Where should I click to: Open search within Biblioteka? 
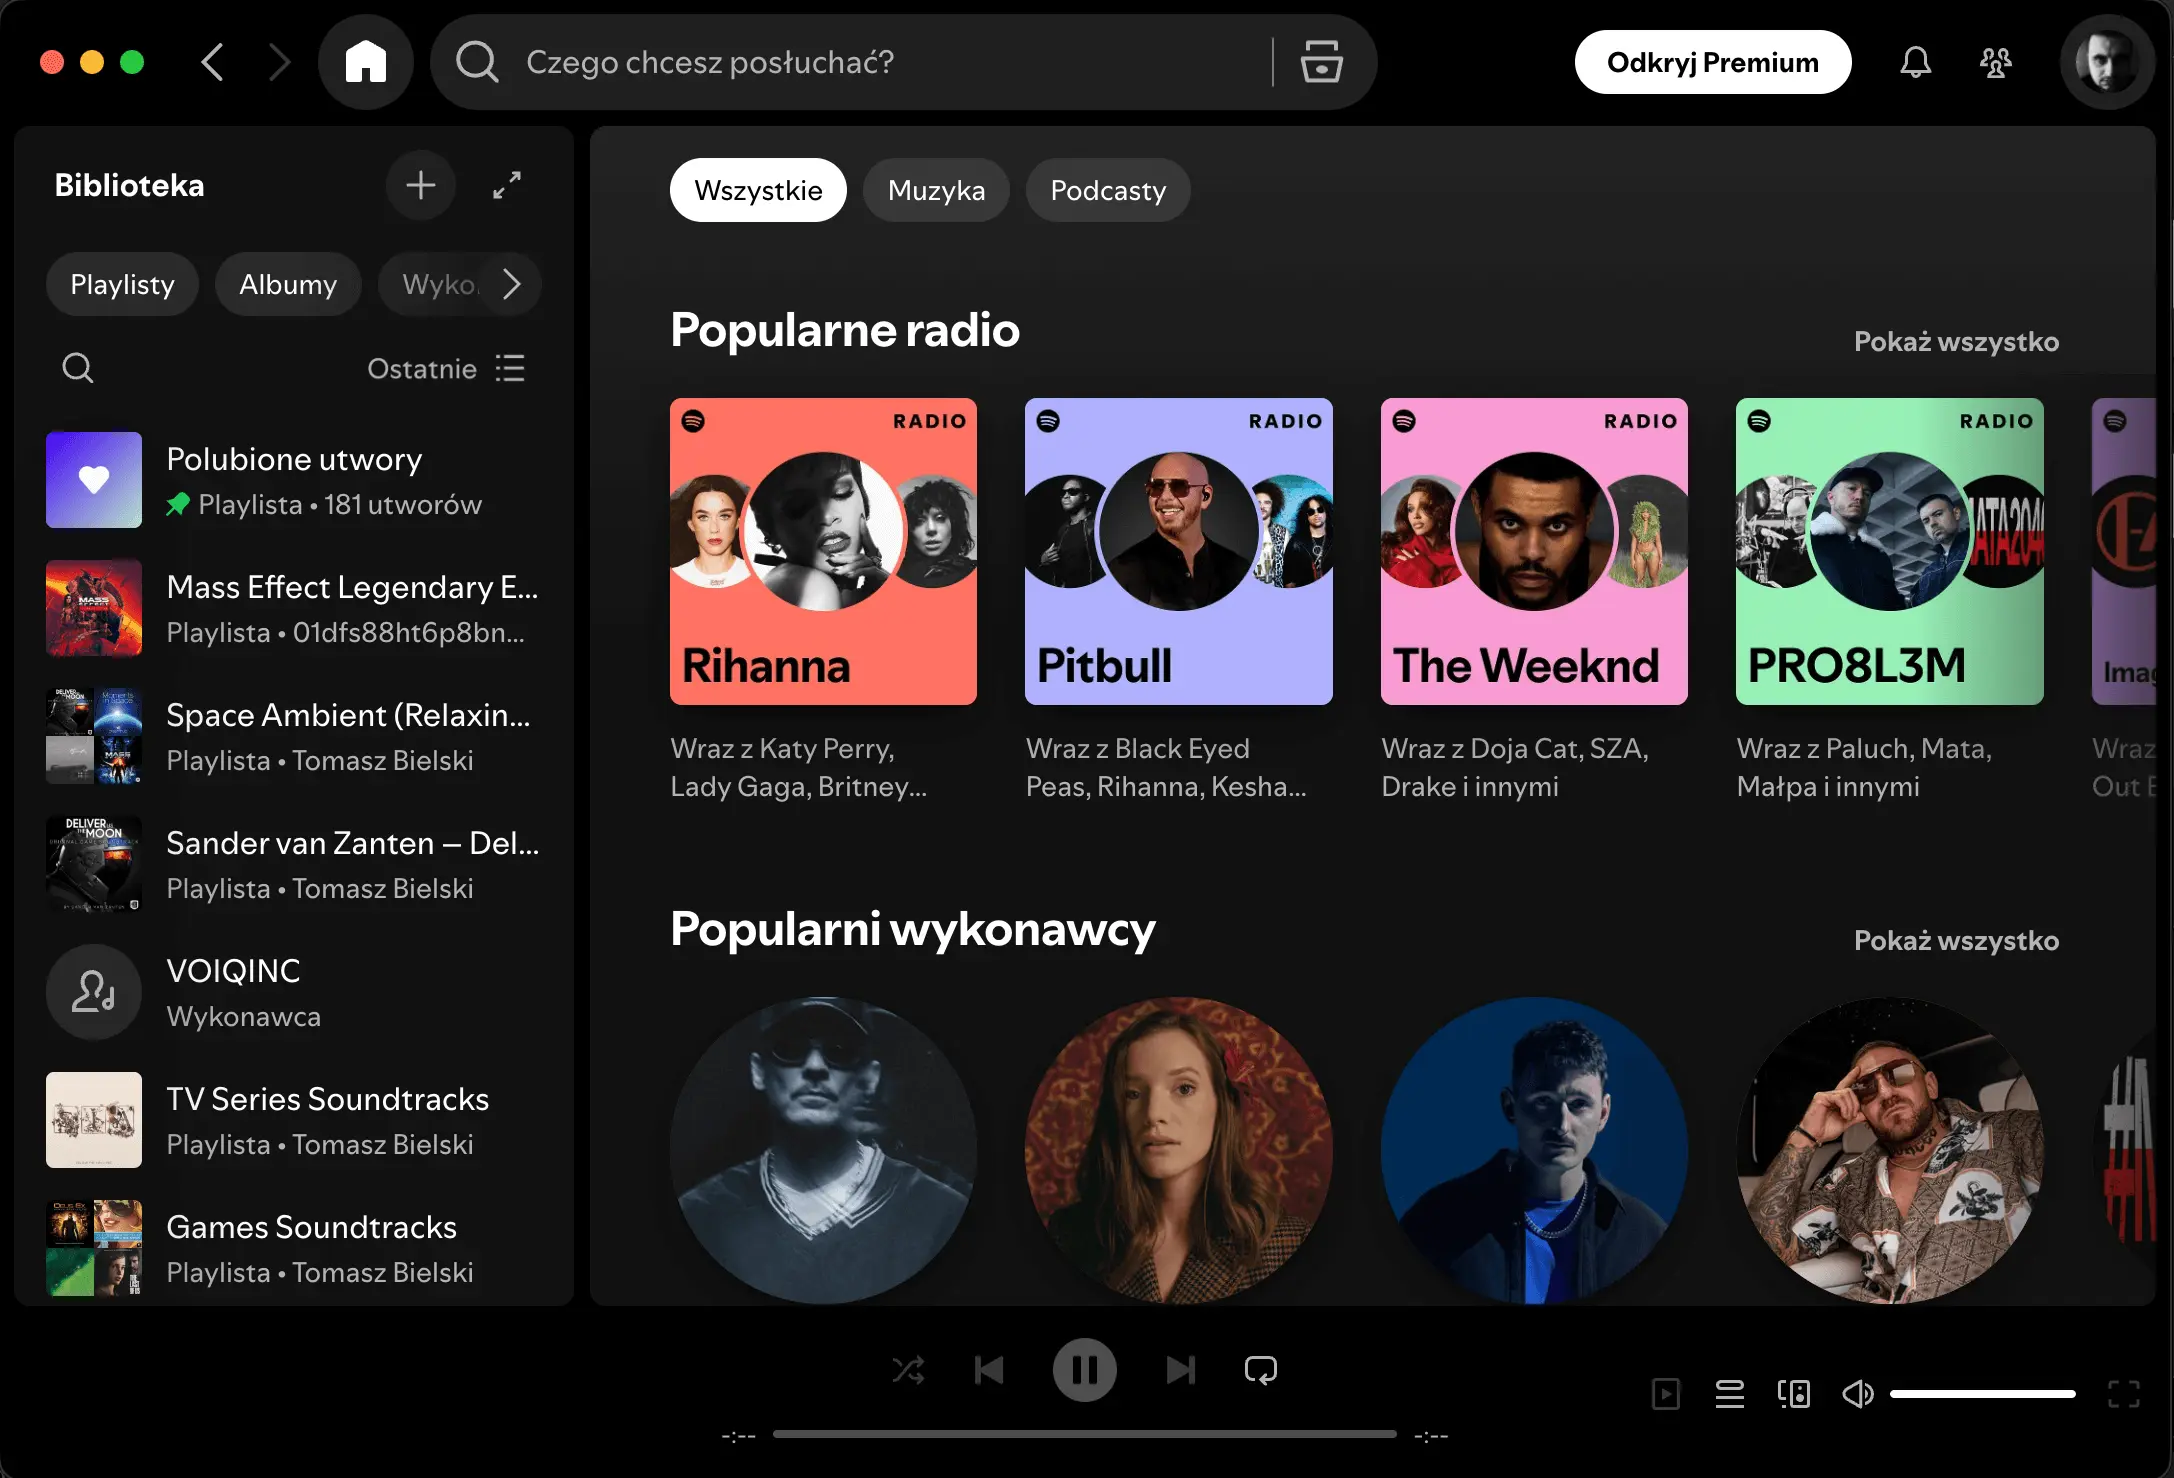[78, 367]
